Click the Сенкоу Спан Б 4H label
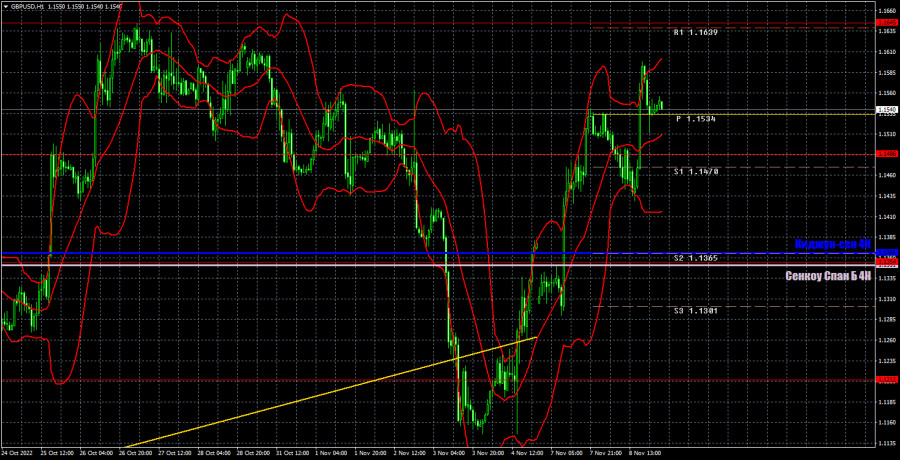 point(828,277)
